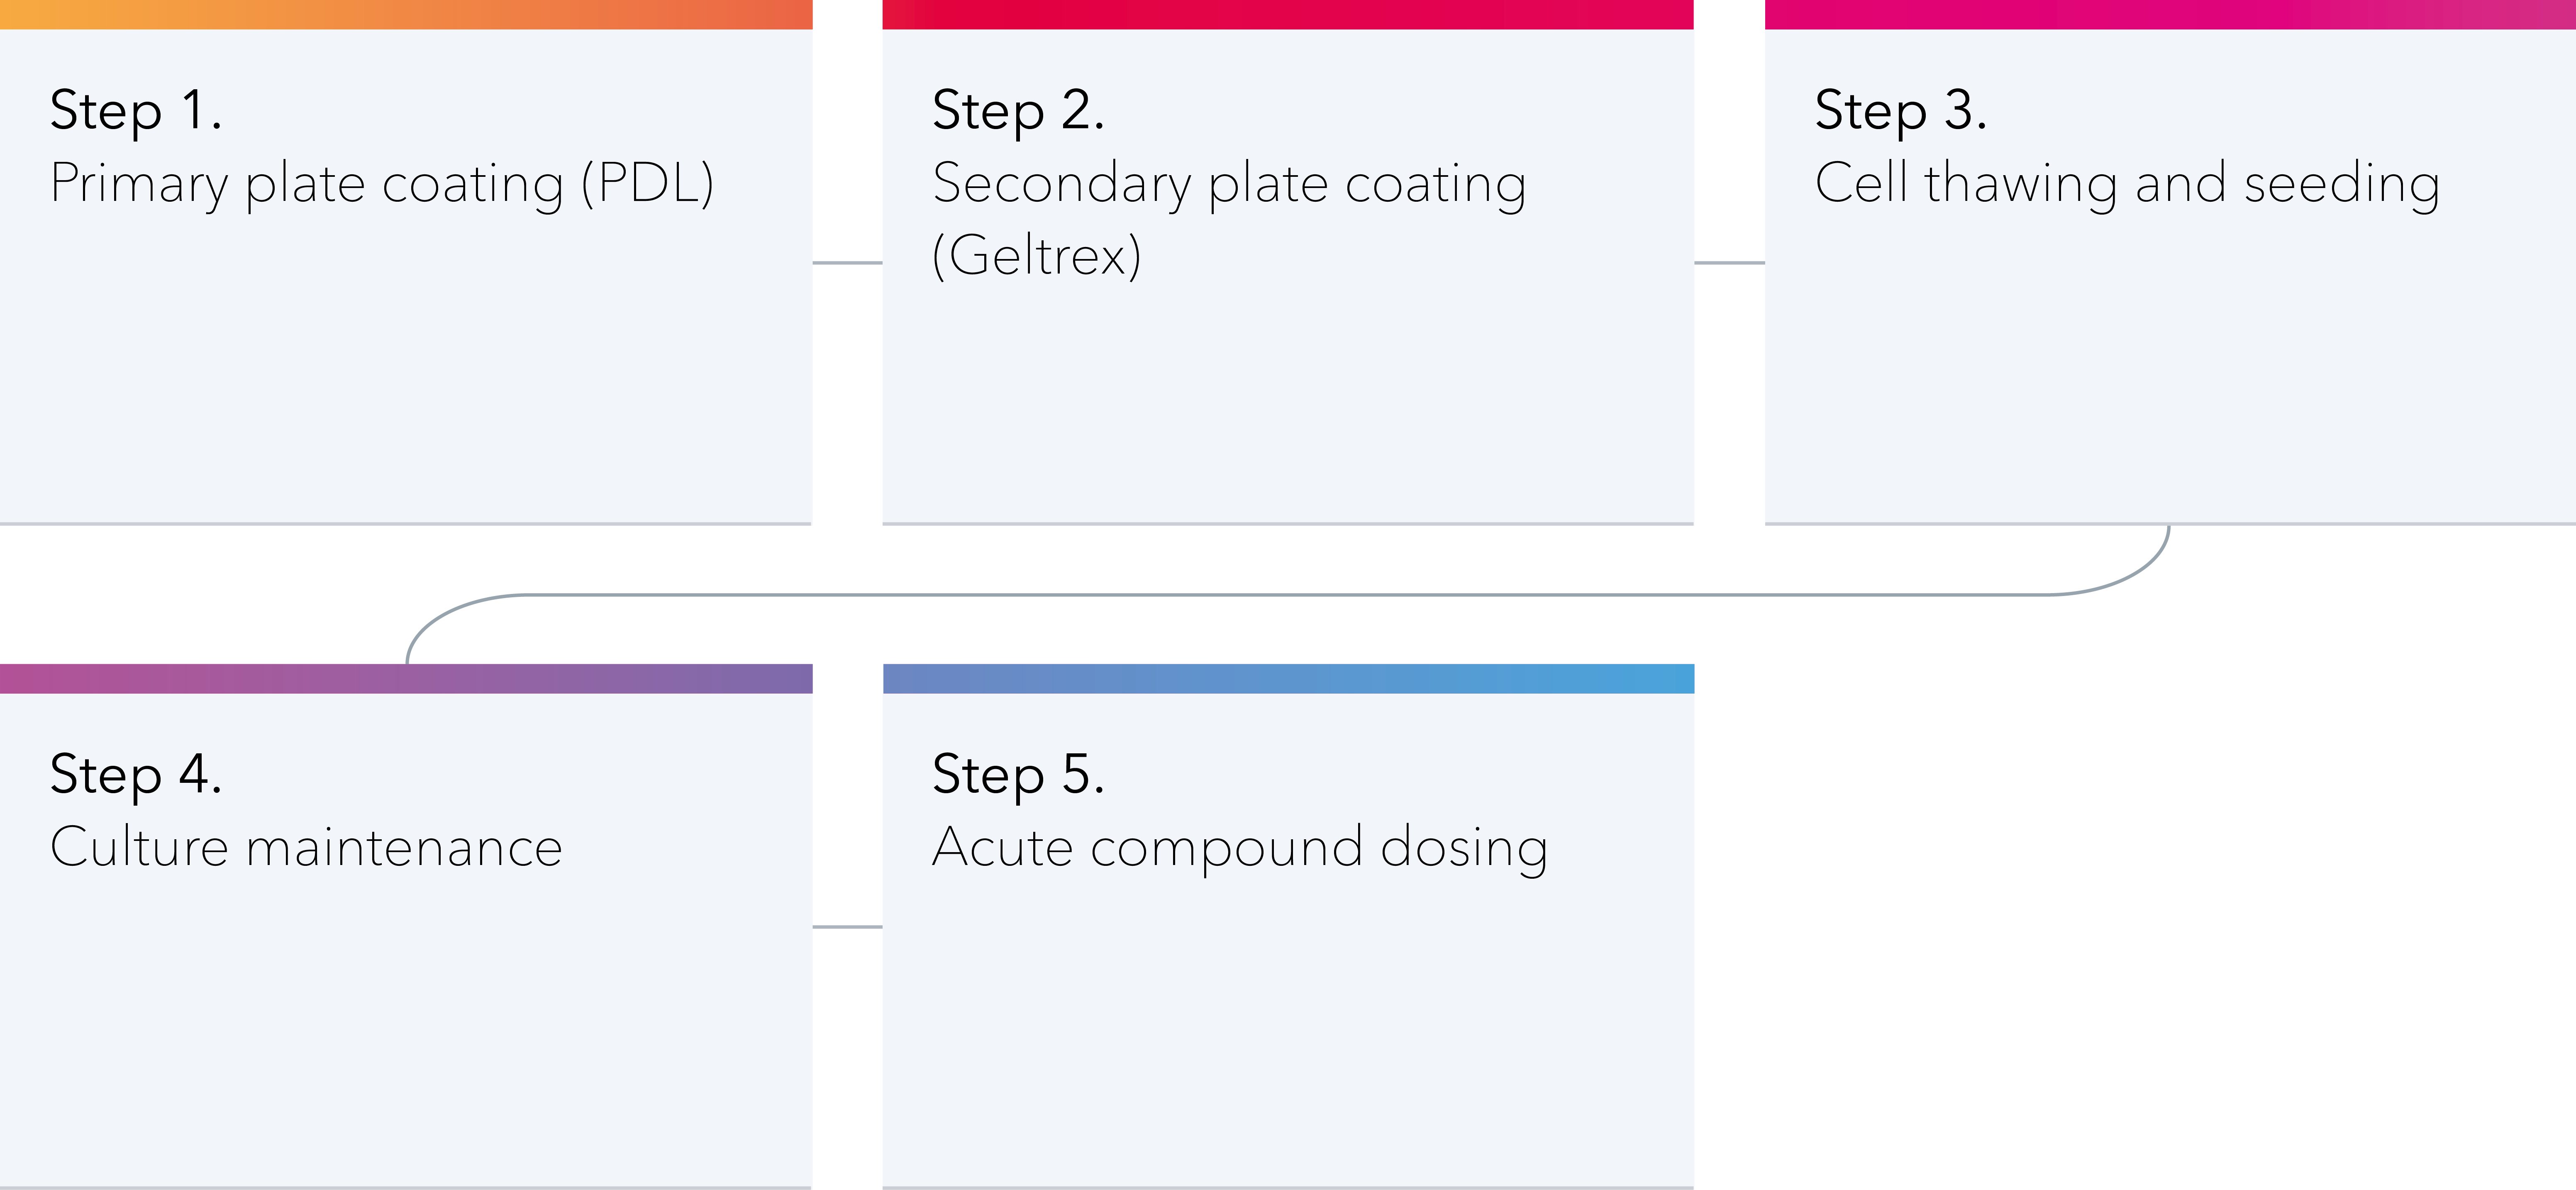The height and width of the screenshot is (1190, 2576).
Task: Select "Cell thawing and seeding" text
Action: click(x=2127, y=184)
